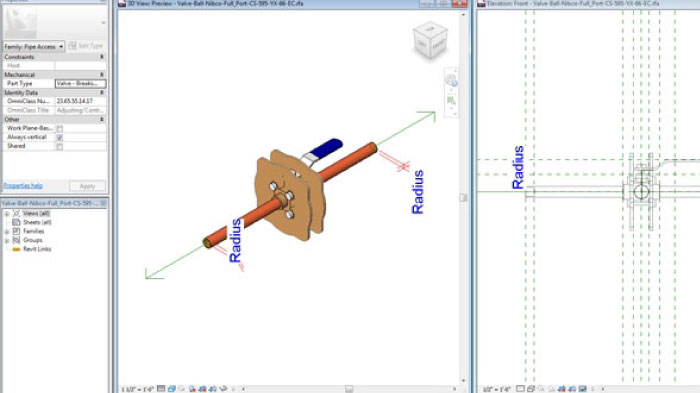Open the steering wheel navigation tool
Image resolution: width=700 pixels, height=393 pixels.
coord(451,81)
